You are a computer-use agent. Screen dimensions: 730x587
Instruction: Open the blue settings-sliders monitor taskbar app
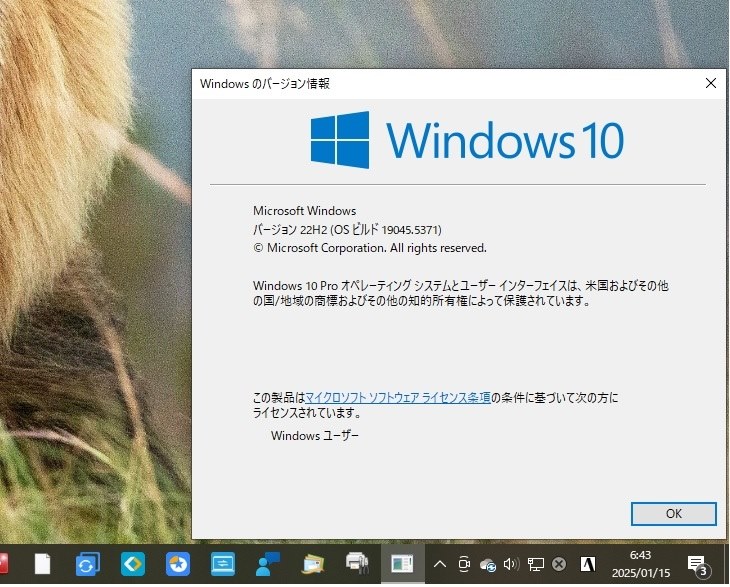point(223,564)
